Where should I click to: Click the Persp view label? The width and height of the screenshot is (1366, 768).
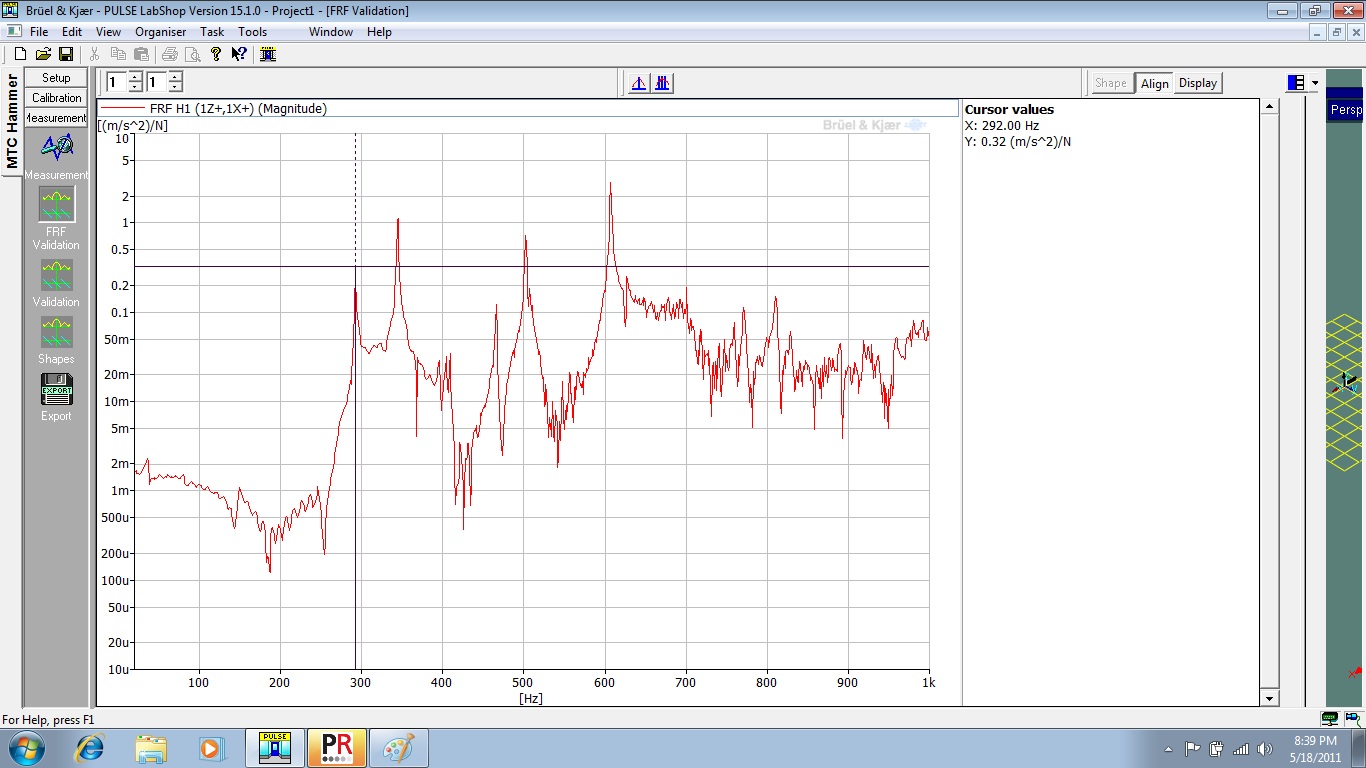tap(1346, 110)
